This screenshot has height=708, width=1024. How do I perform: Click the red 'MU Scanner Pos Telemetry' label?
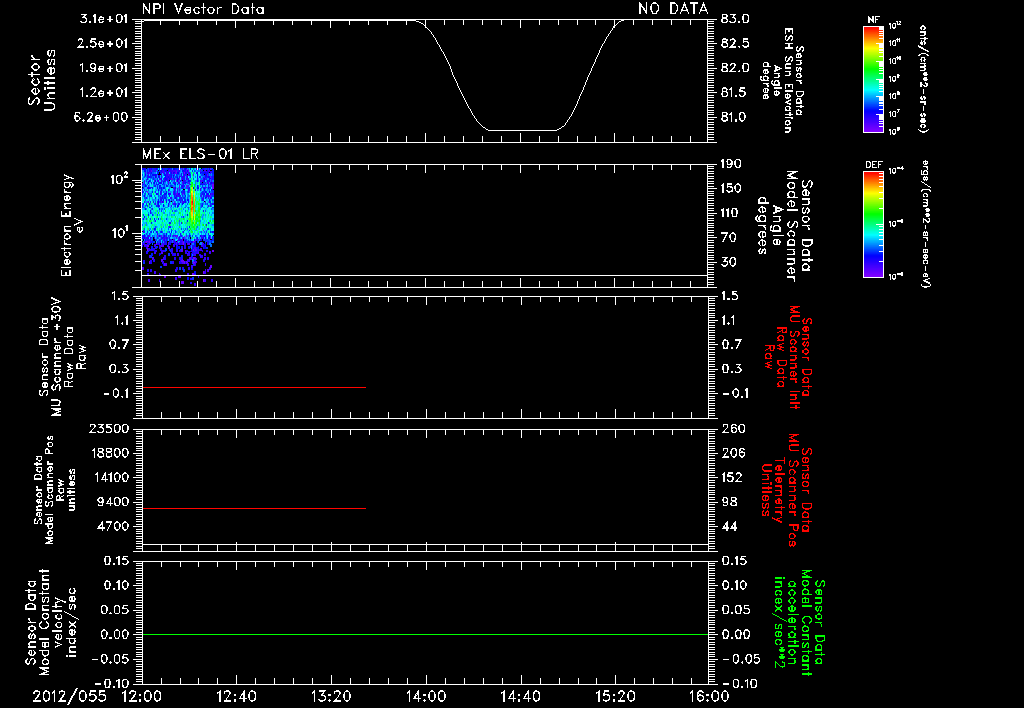pyautogui.click(x=786, y=491)
